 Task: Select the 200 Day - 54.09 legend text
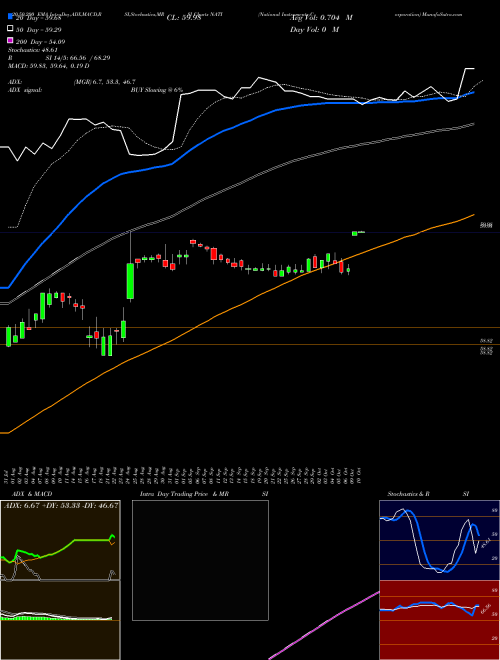(40, 42)
